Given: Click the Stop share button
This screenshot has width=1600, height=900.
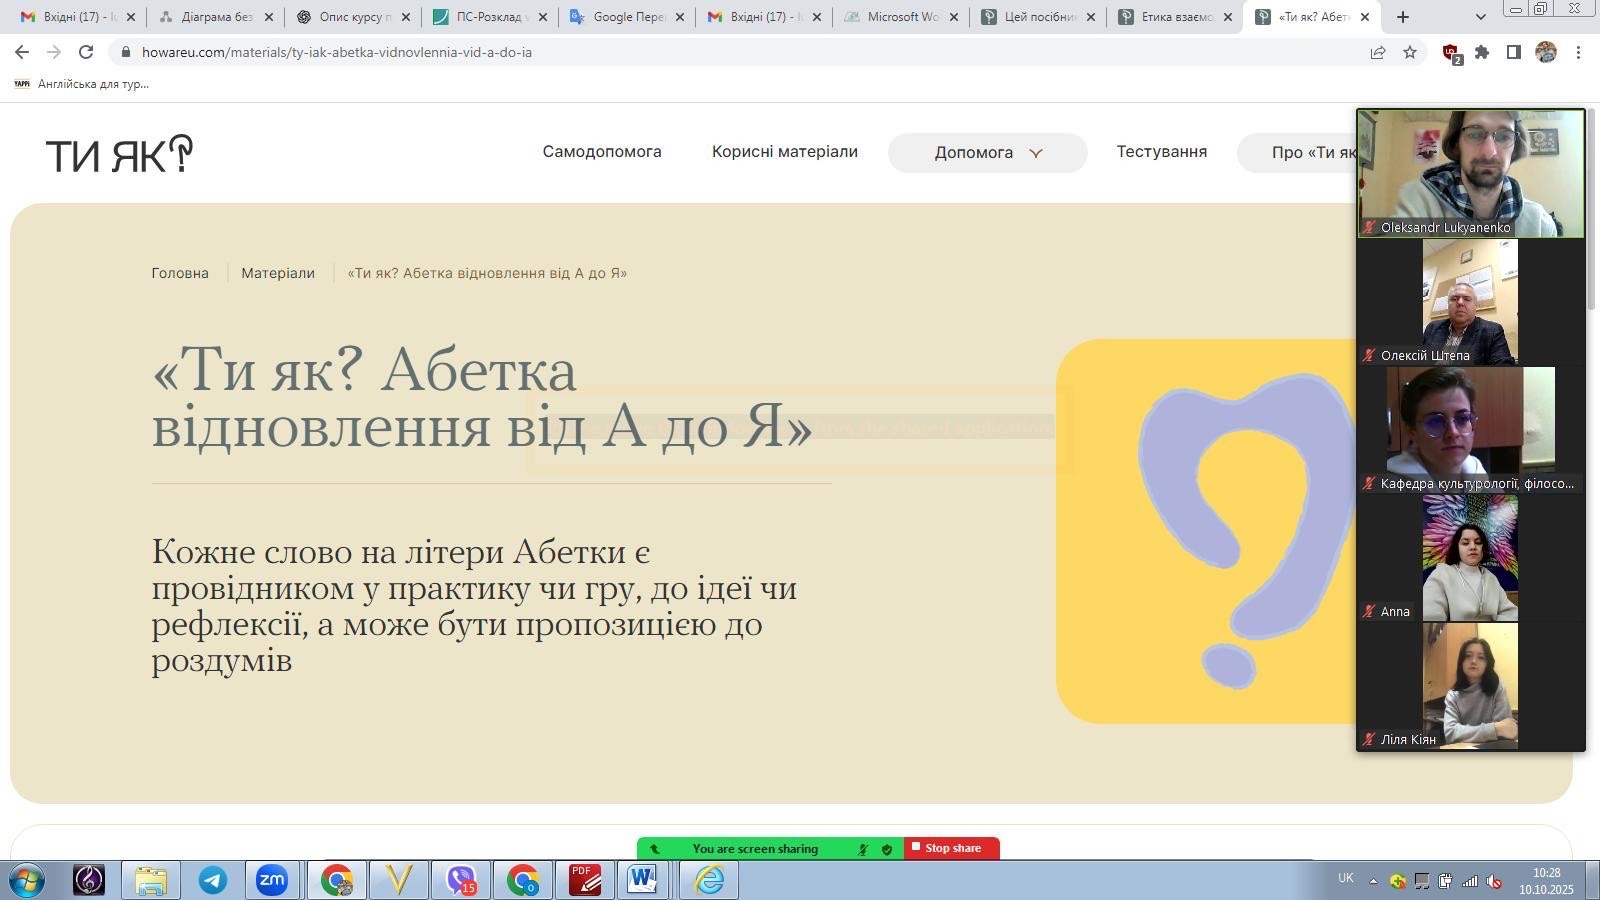Looking at the screenshot, I should click(x=951, y=848).
